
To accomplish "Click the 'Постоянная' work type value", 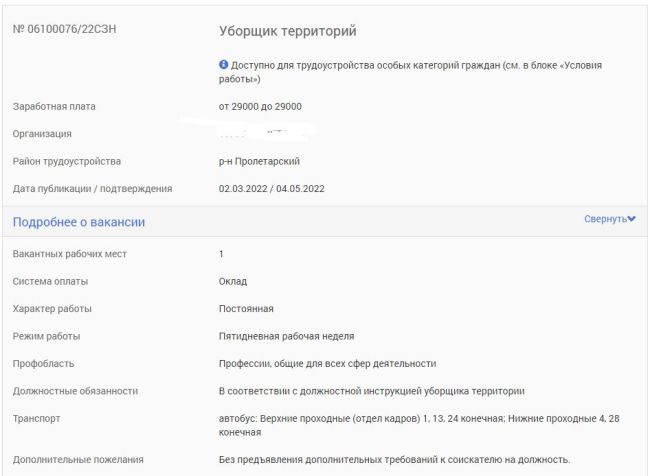I will (x=246, y=309).
